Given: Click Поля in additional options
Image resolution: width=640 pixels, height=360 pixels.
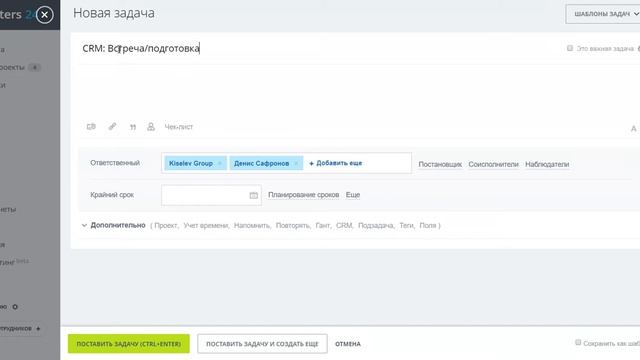Looking at the screenshot, I should [x=427, y=225].
